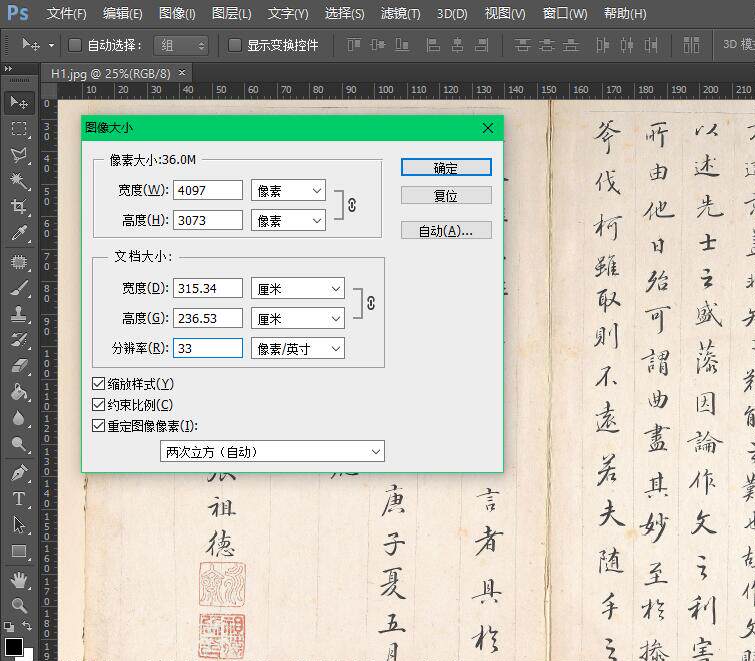Open document width 厘米 unit dropdown
Screen dimensions: 755x661
point(298,289)
